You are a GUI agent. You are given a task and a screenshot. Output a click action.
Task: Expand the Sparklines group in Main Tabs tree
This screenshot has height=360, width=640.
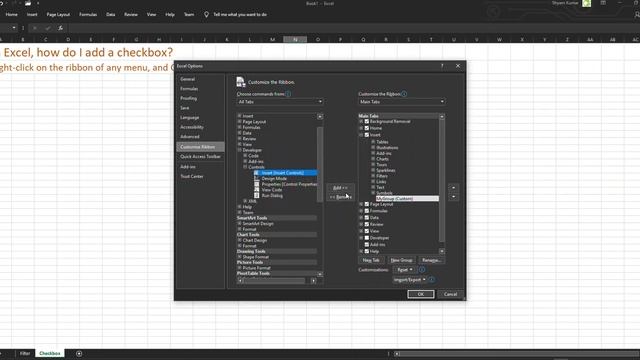click(x=373, y=170)
